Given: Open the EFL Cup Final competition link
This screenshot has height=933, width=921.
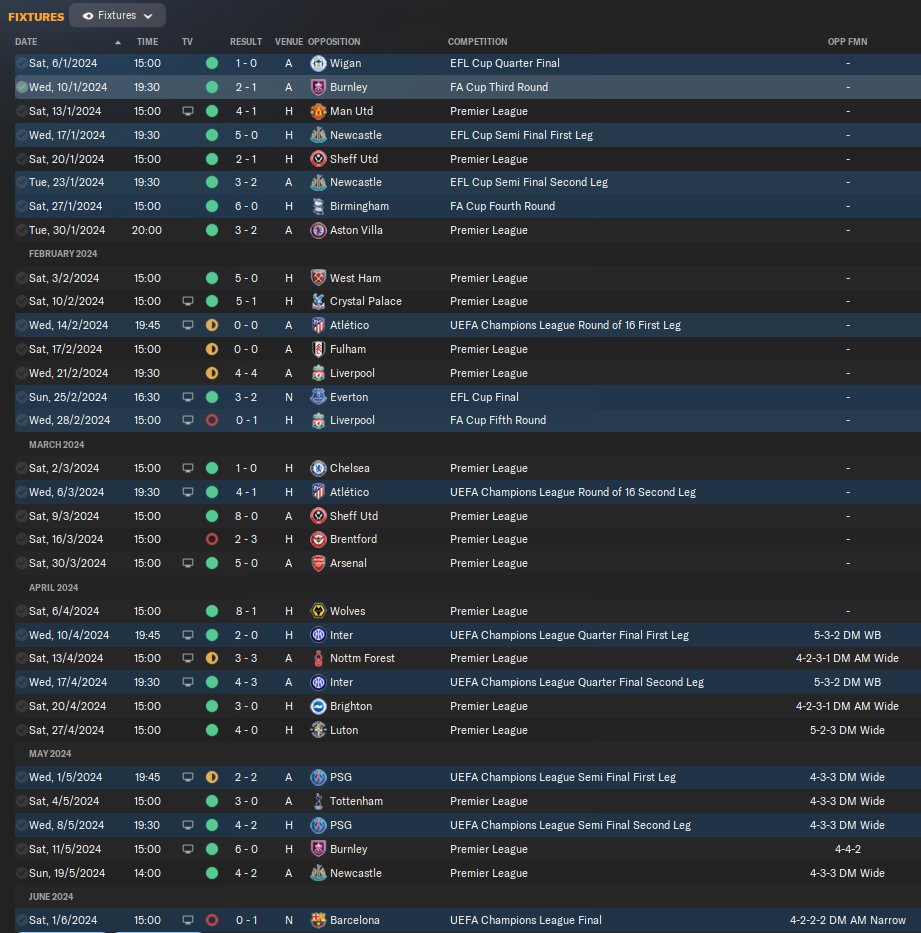Looking at the screenshot, I should click(484, 397).
